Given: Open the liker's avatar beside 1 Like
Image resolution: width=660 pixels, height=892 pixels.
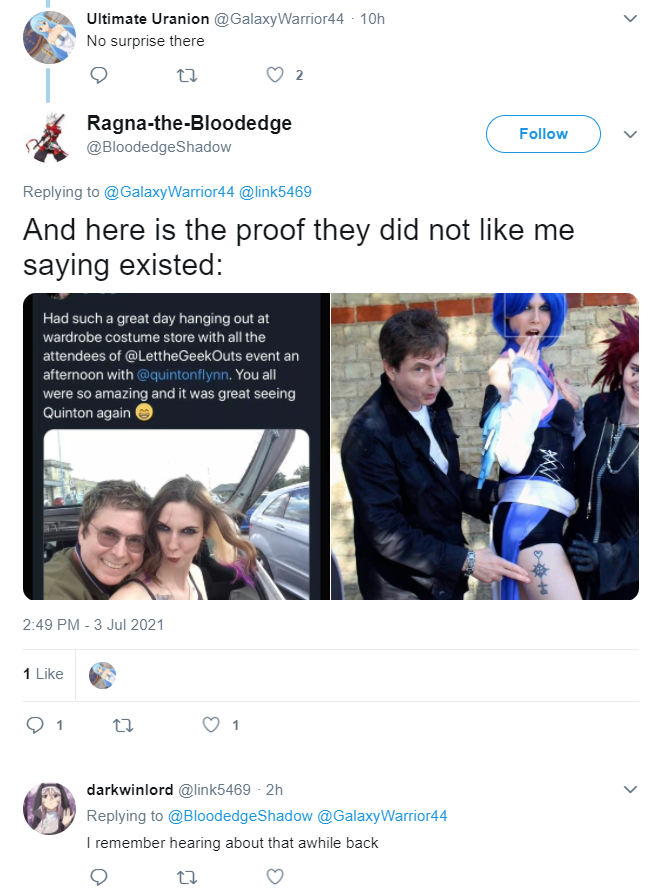Looking at the screenshot, I should coord(102,675).
